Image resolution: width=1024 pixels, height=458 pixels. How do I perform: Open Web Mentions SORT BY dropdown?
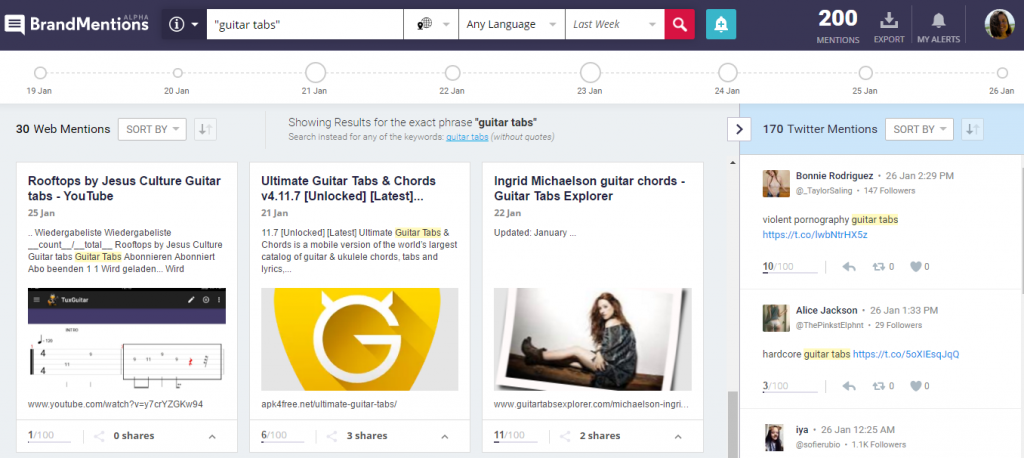click(152, 129)
